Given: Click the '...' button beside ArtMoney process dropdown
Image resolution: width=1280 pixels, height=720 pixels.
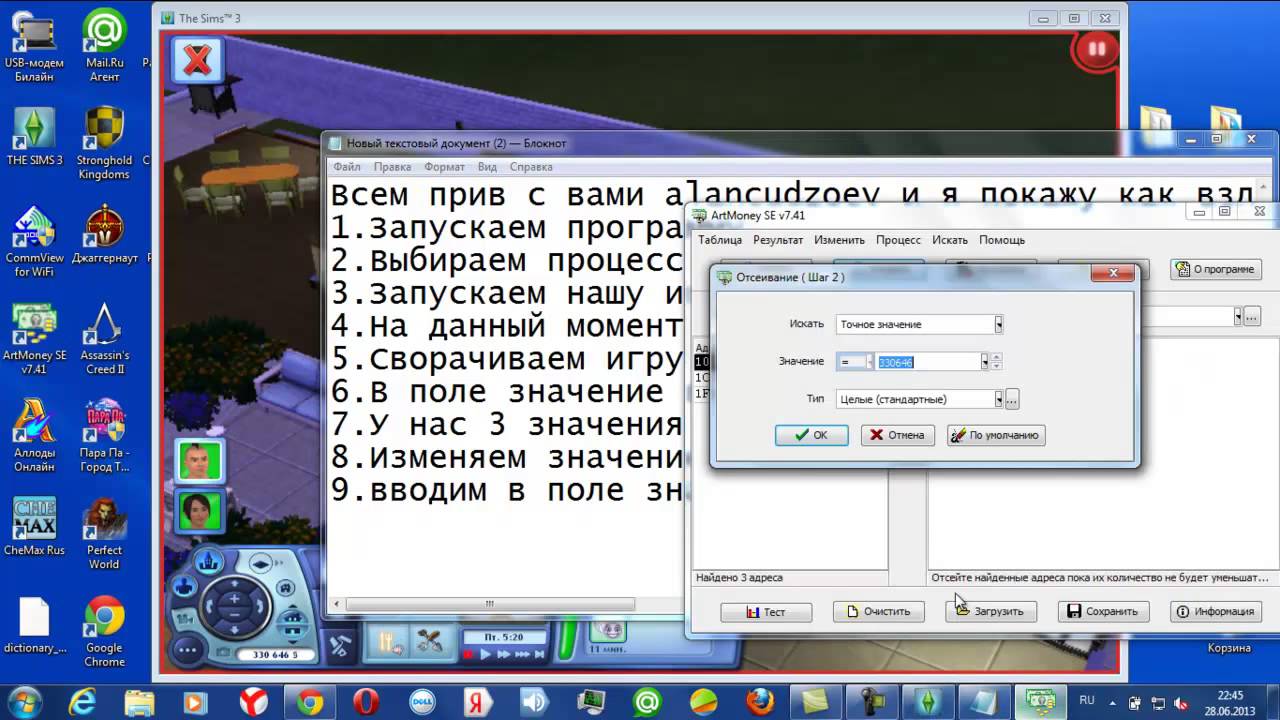Looking at the screenshot, I should pyautogui.click(x=1252, y=316).
